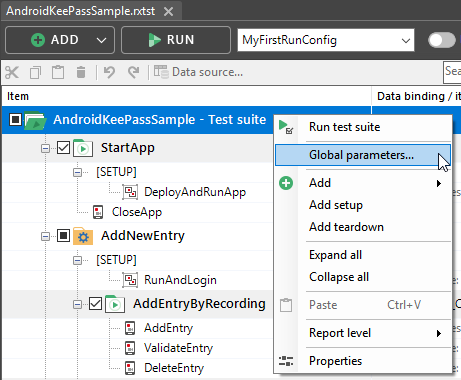This screenshot has width=461, height=380.
Task: Toggle the switch beside run configuration
Action: point(442,40)
